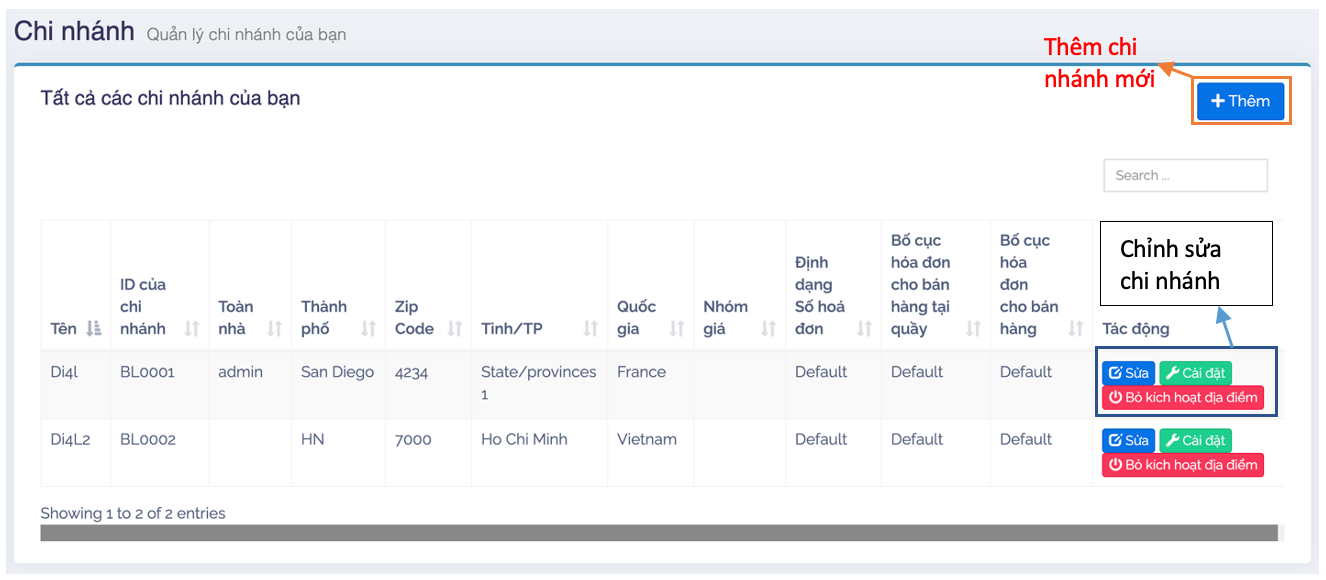1326x580 pixels.
Task: Sort by Toàn nhà column arrows
Action: (x=275, y=329)
